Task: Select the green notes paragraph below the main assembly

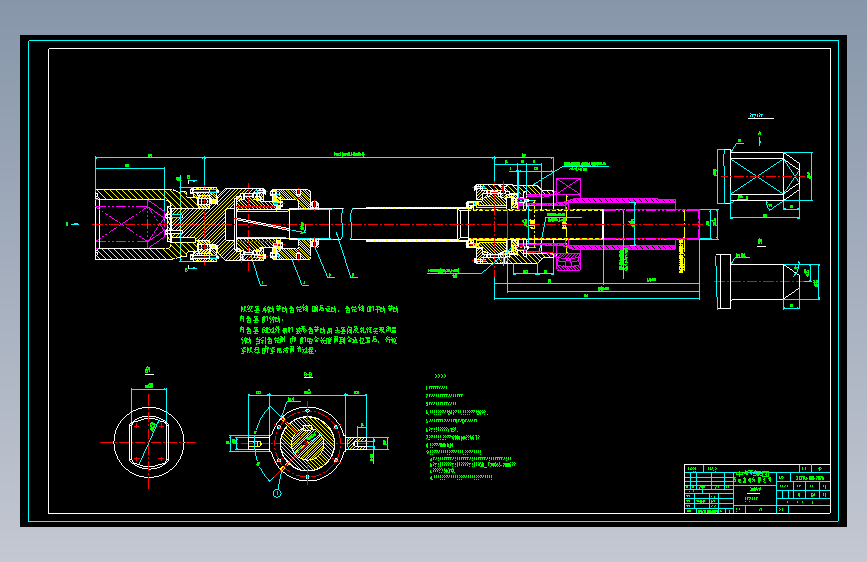Action: tap(319, 330)
